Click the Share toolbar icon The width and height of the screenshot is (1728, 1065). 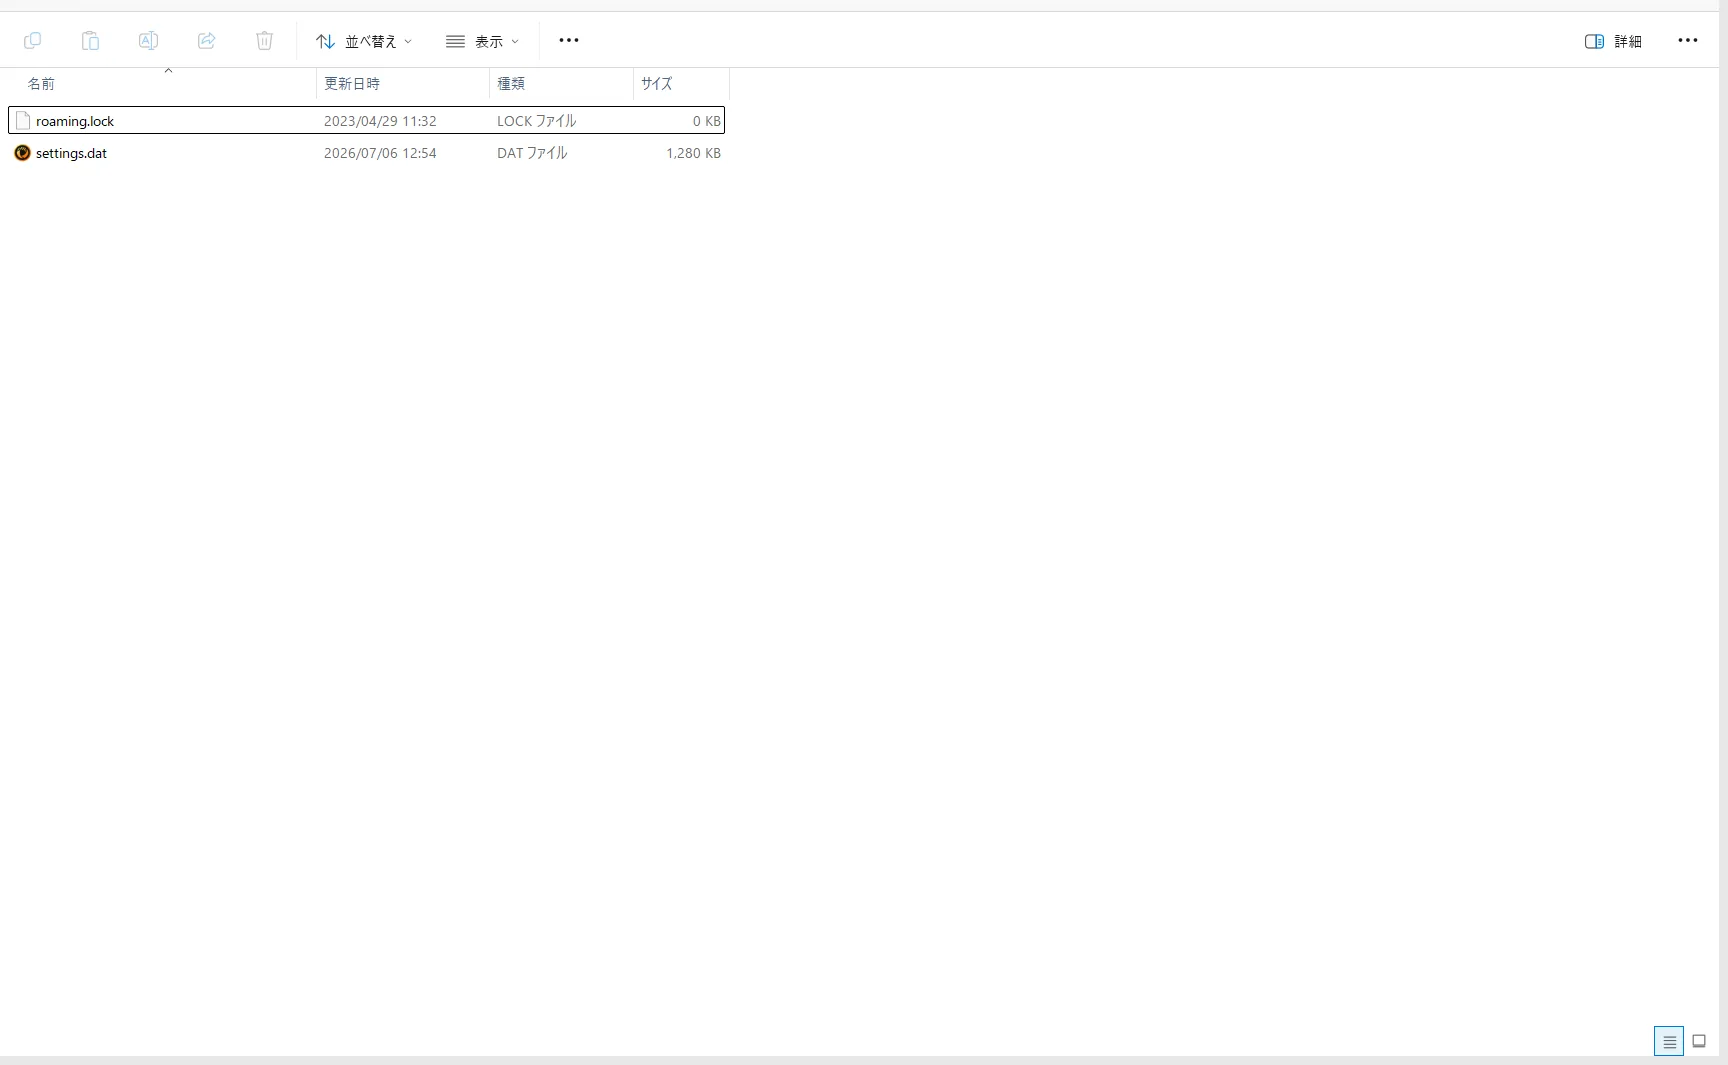click(206, 41)
